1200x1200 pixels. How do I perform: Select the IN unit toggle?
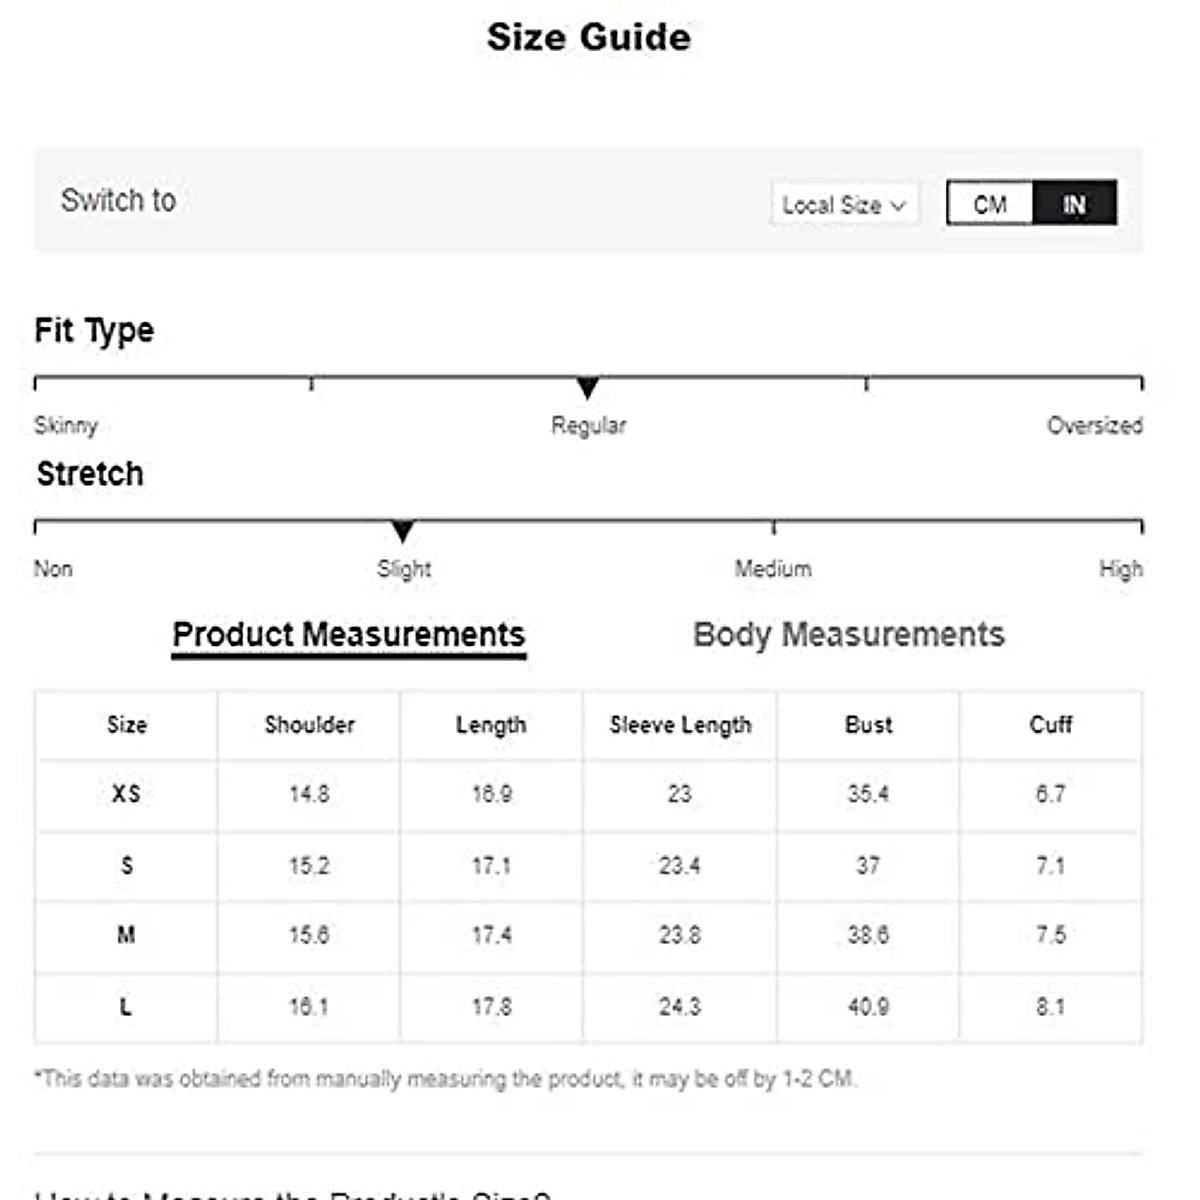(1074, 204)
